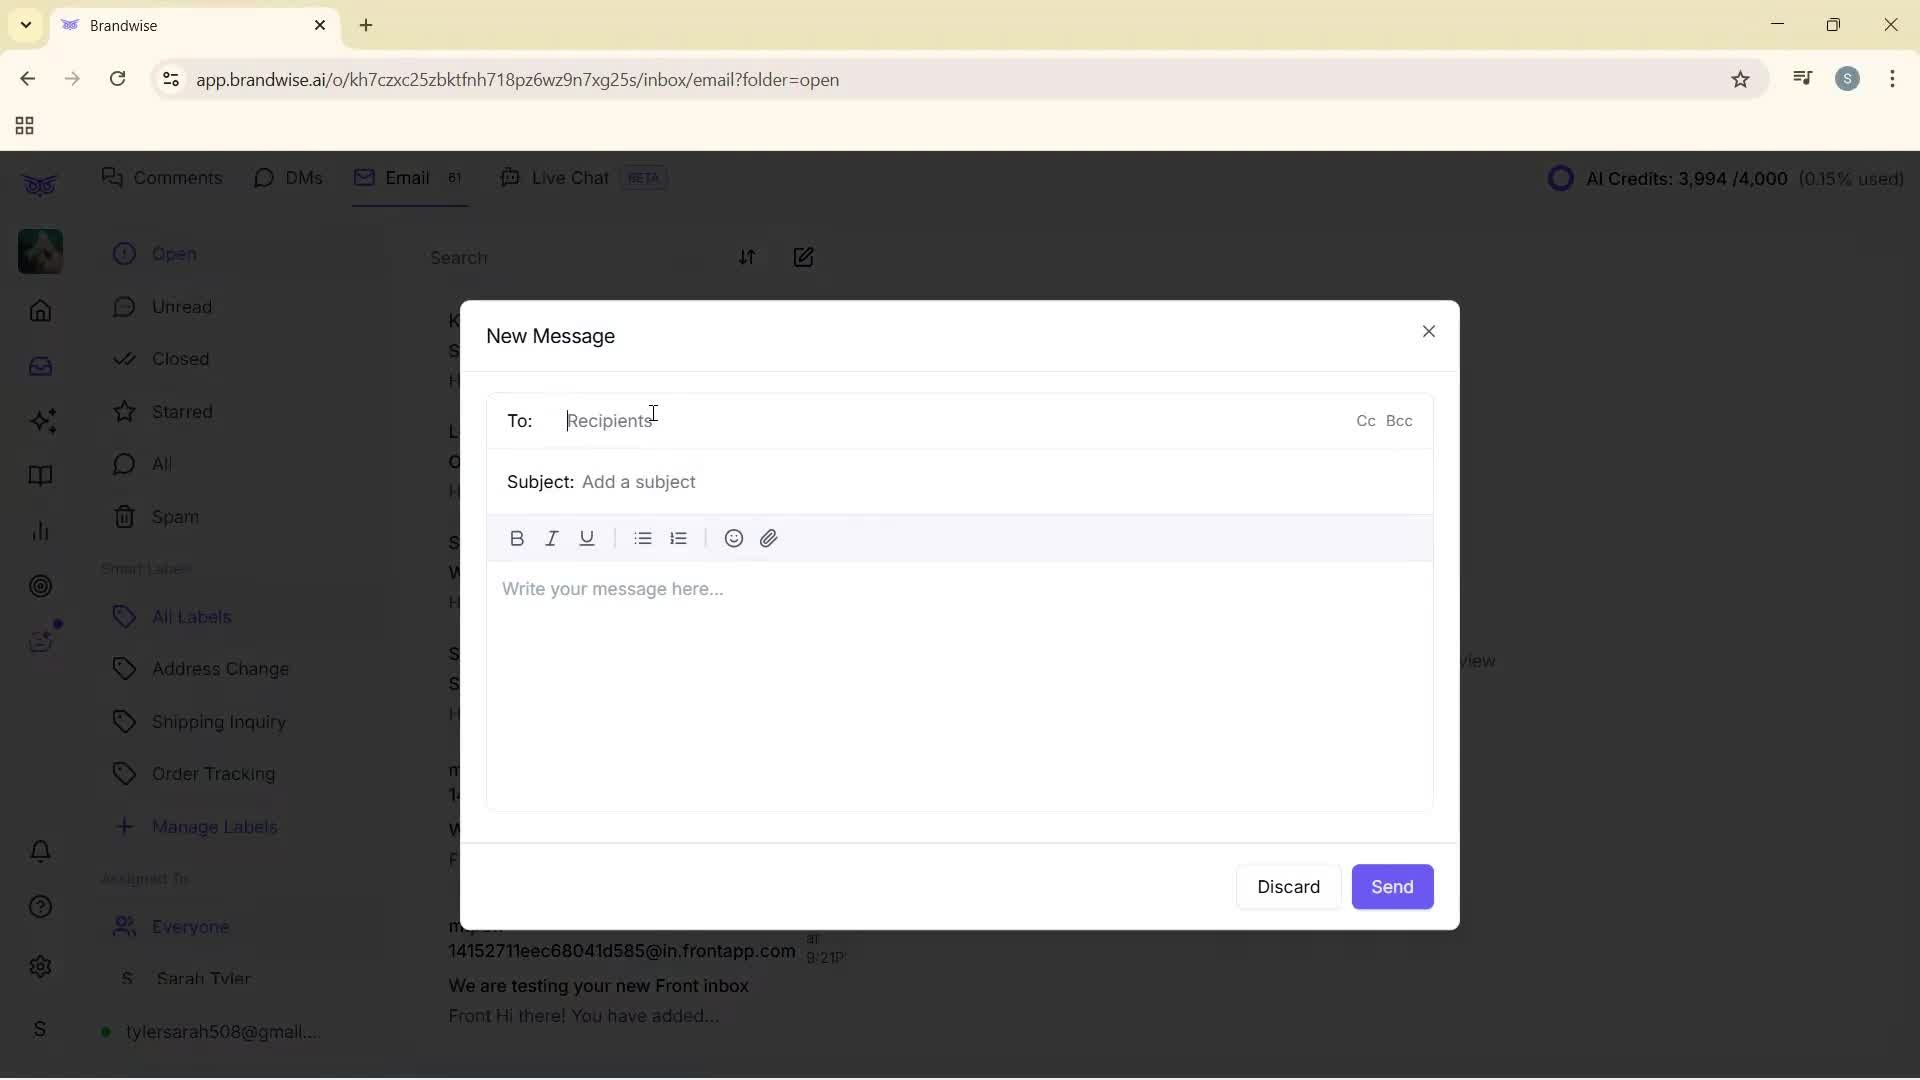Click the sort arrows icon beside Search
Screen dimensions: 1920x1080
[749, 257]
